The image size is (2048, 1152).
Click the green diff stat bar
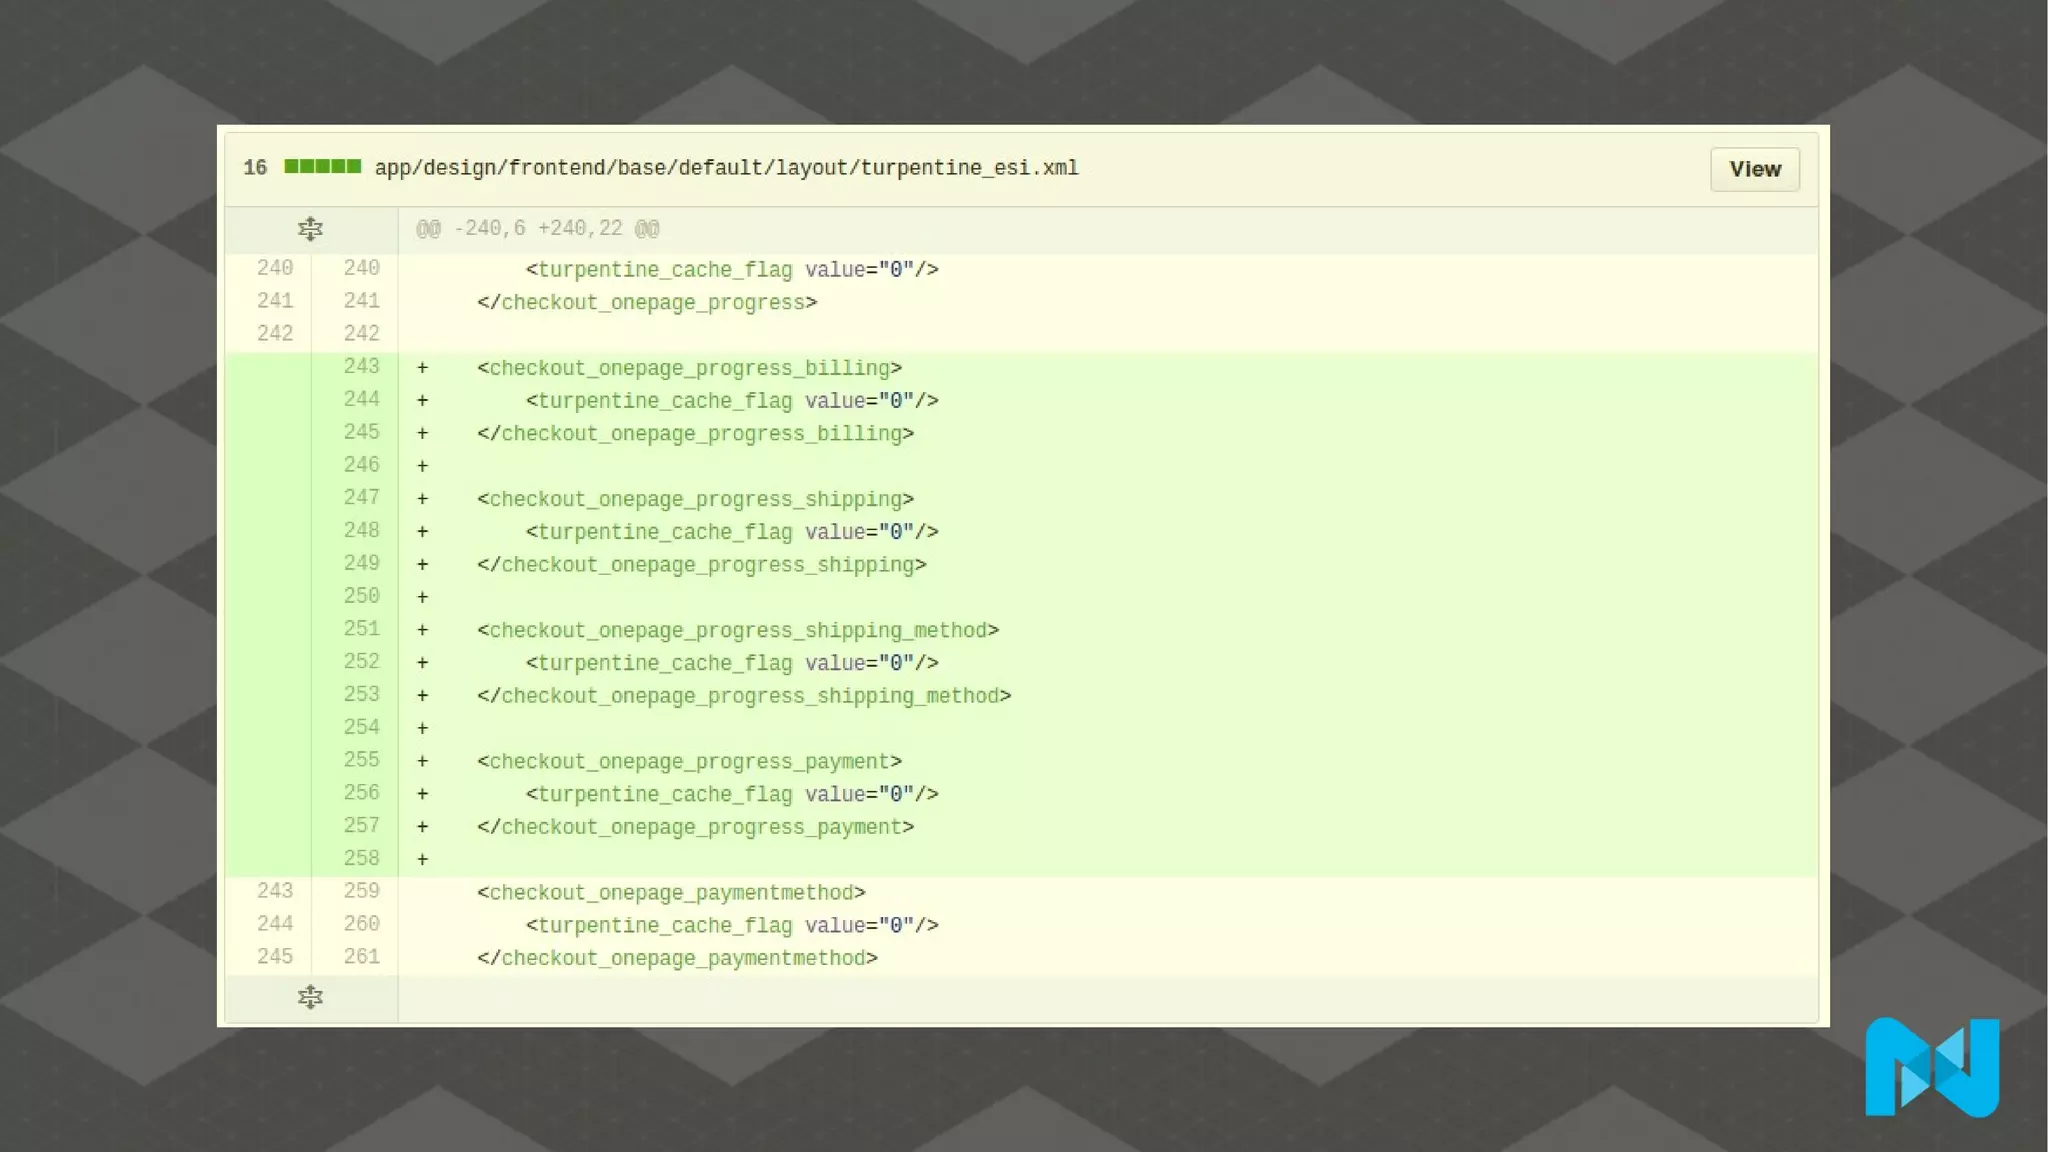pyautogui.click(x=322, y=167)
